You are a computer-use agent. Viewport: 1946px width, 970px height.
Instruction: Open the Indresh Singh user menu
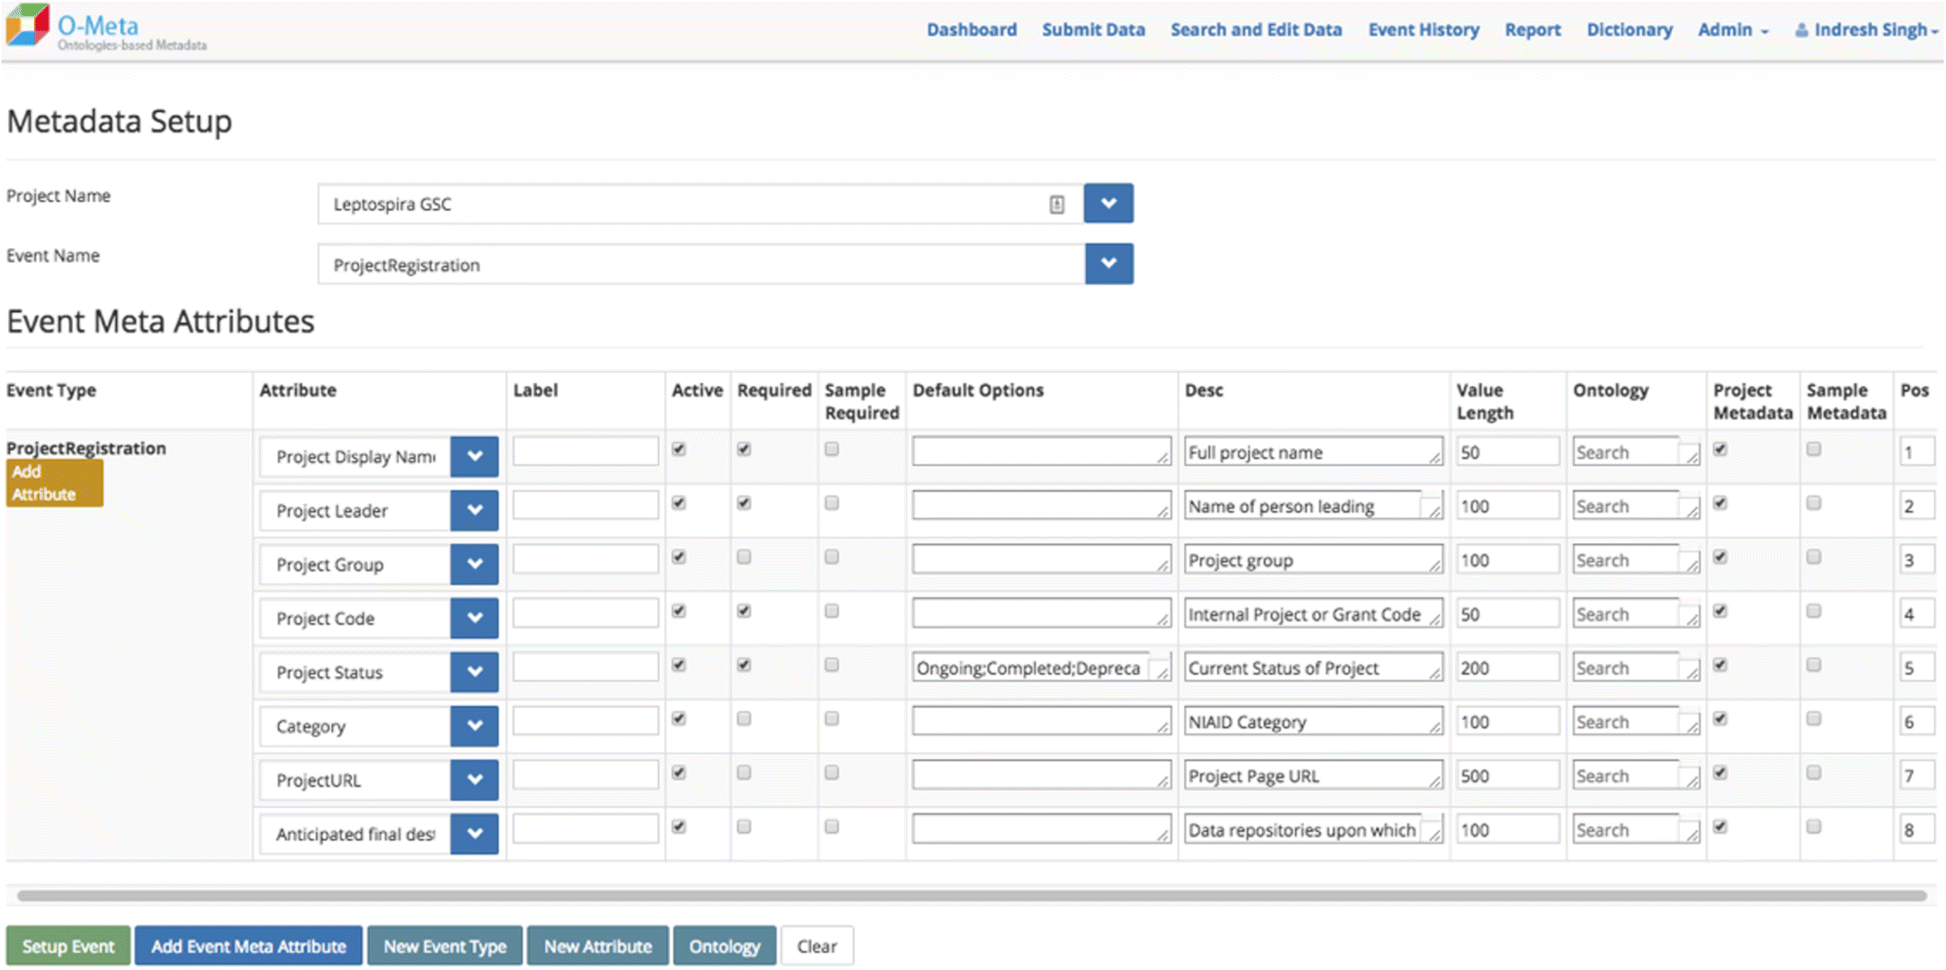1866,30
